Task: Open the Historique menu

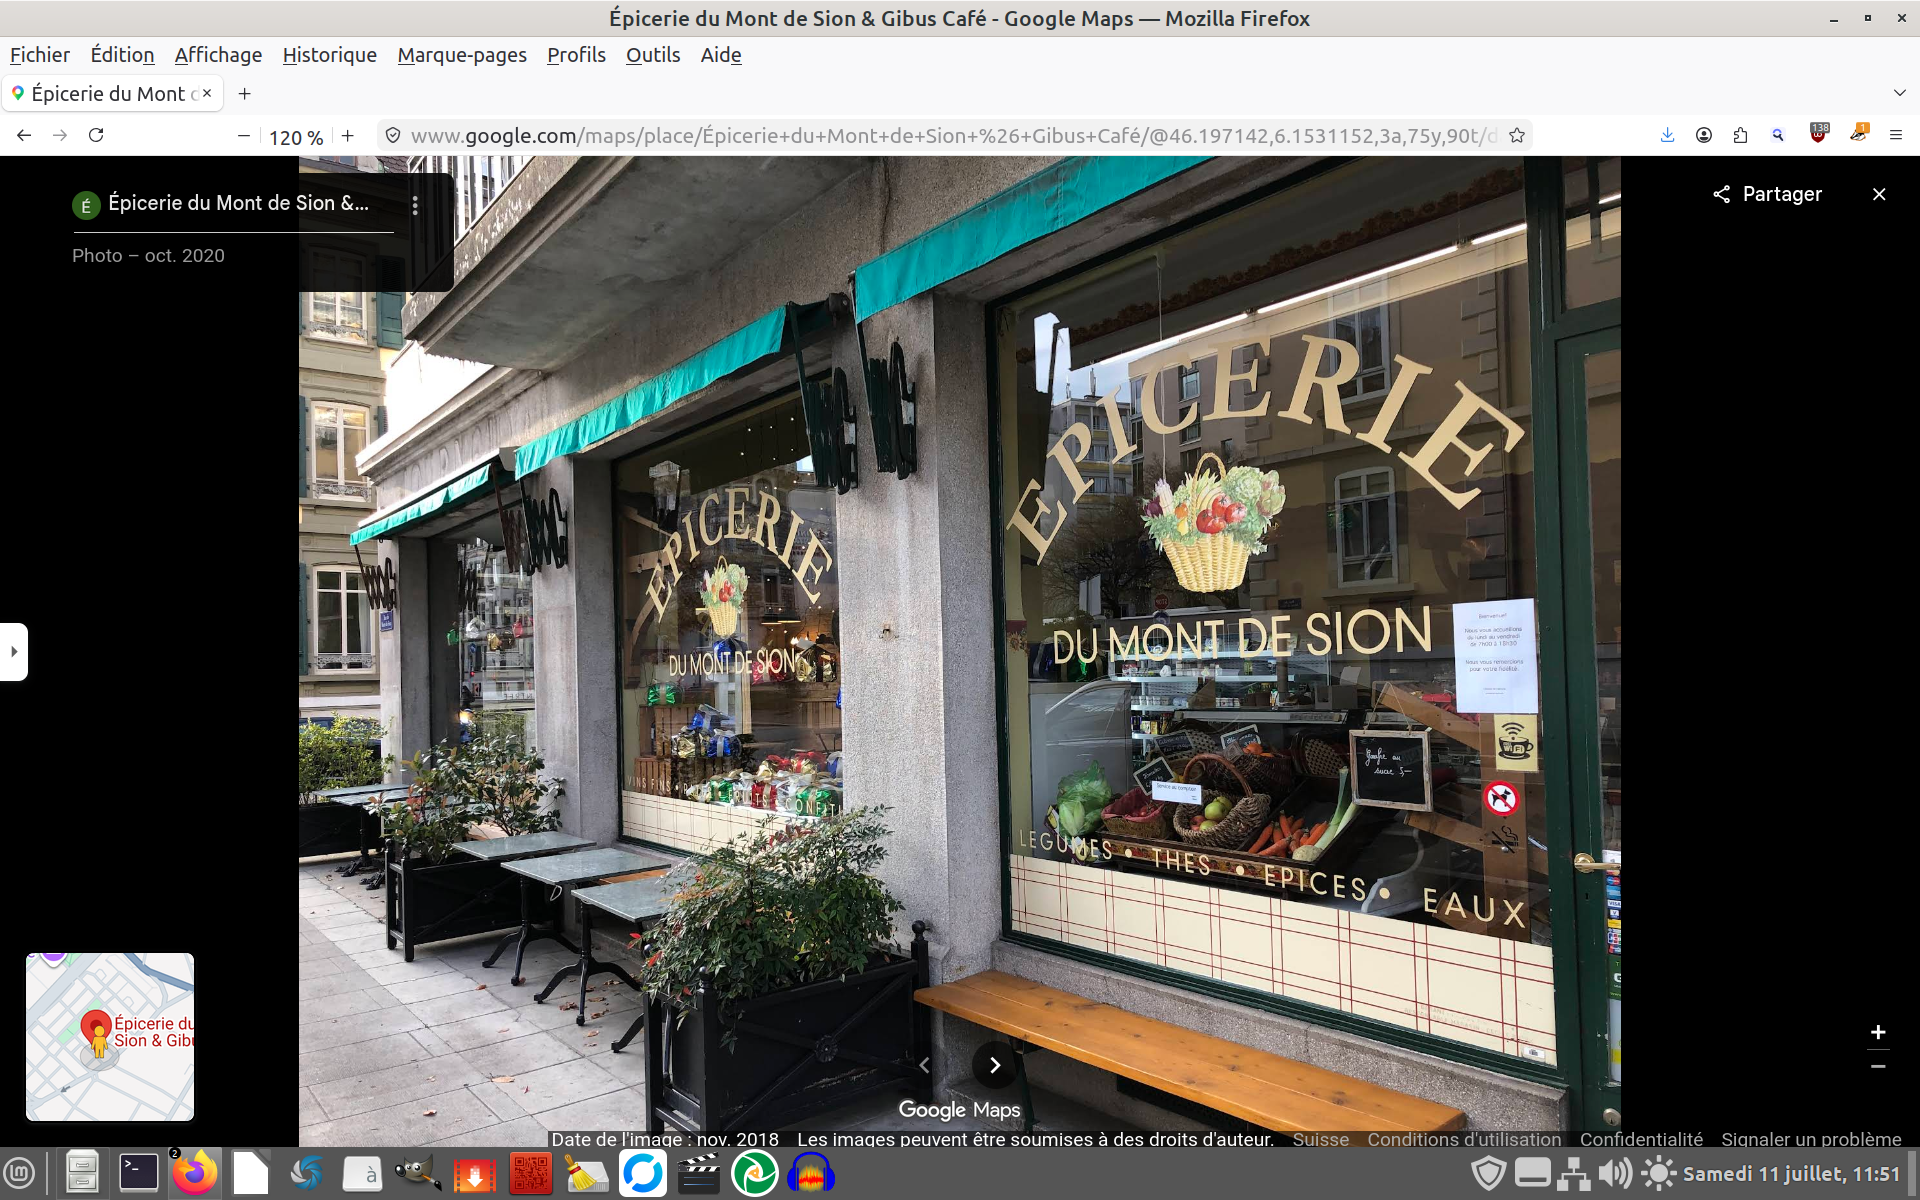Action: [x=330, y=55]
